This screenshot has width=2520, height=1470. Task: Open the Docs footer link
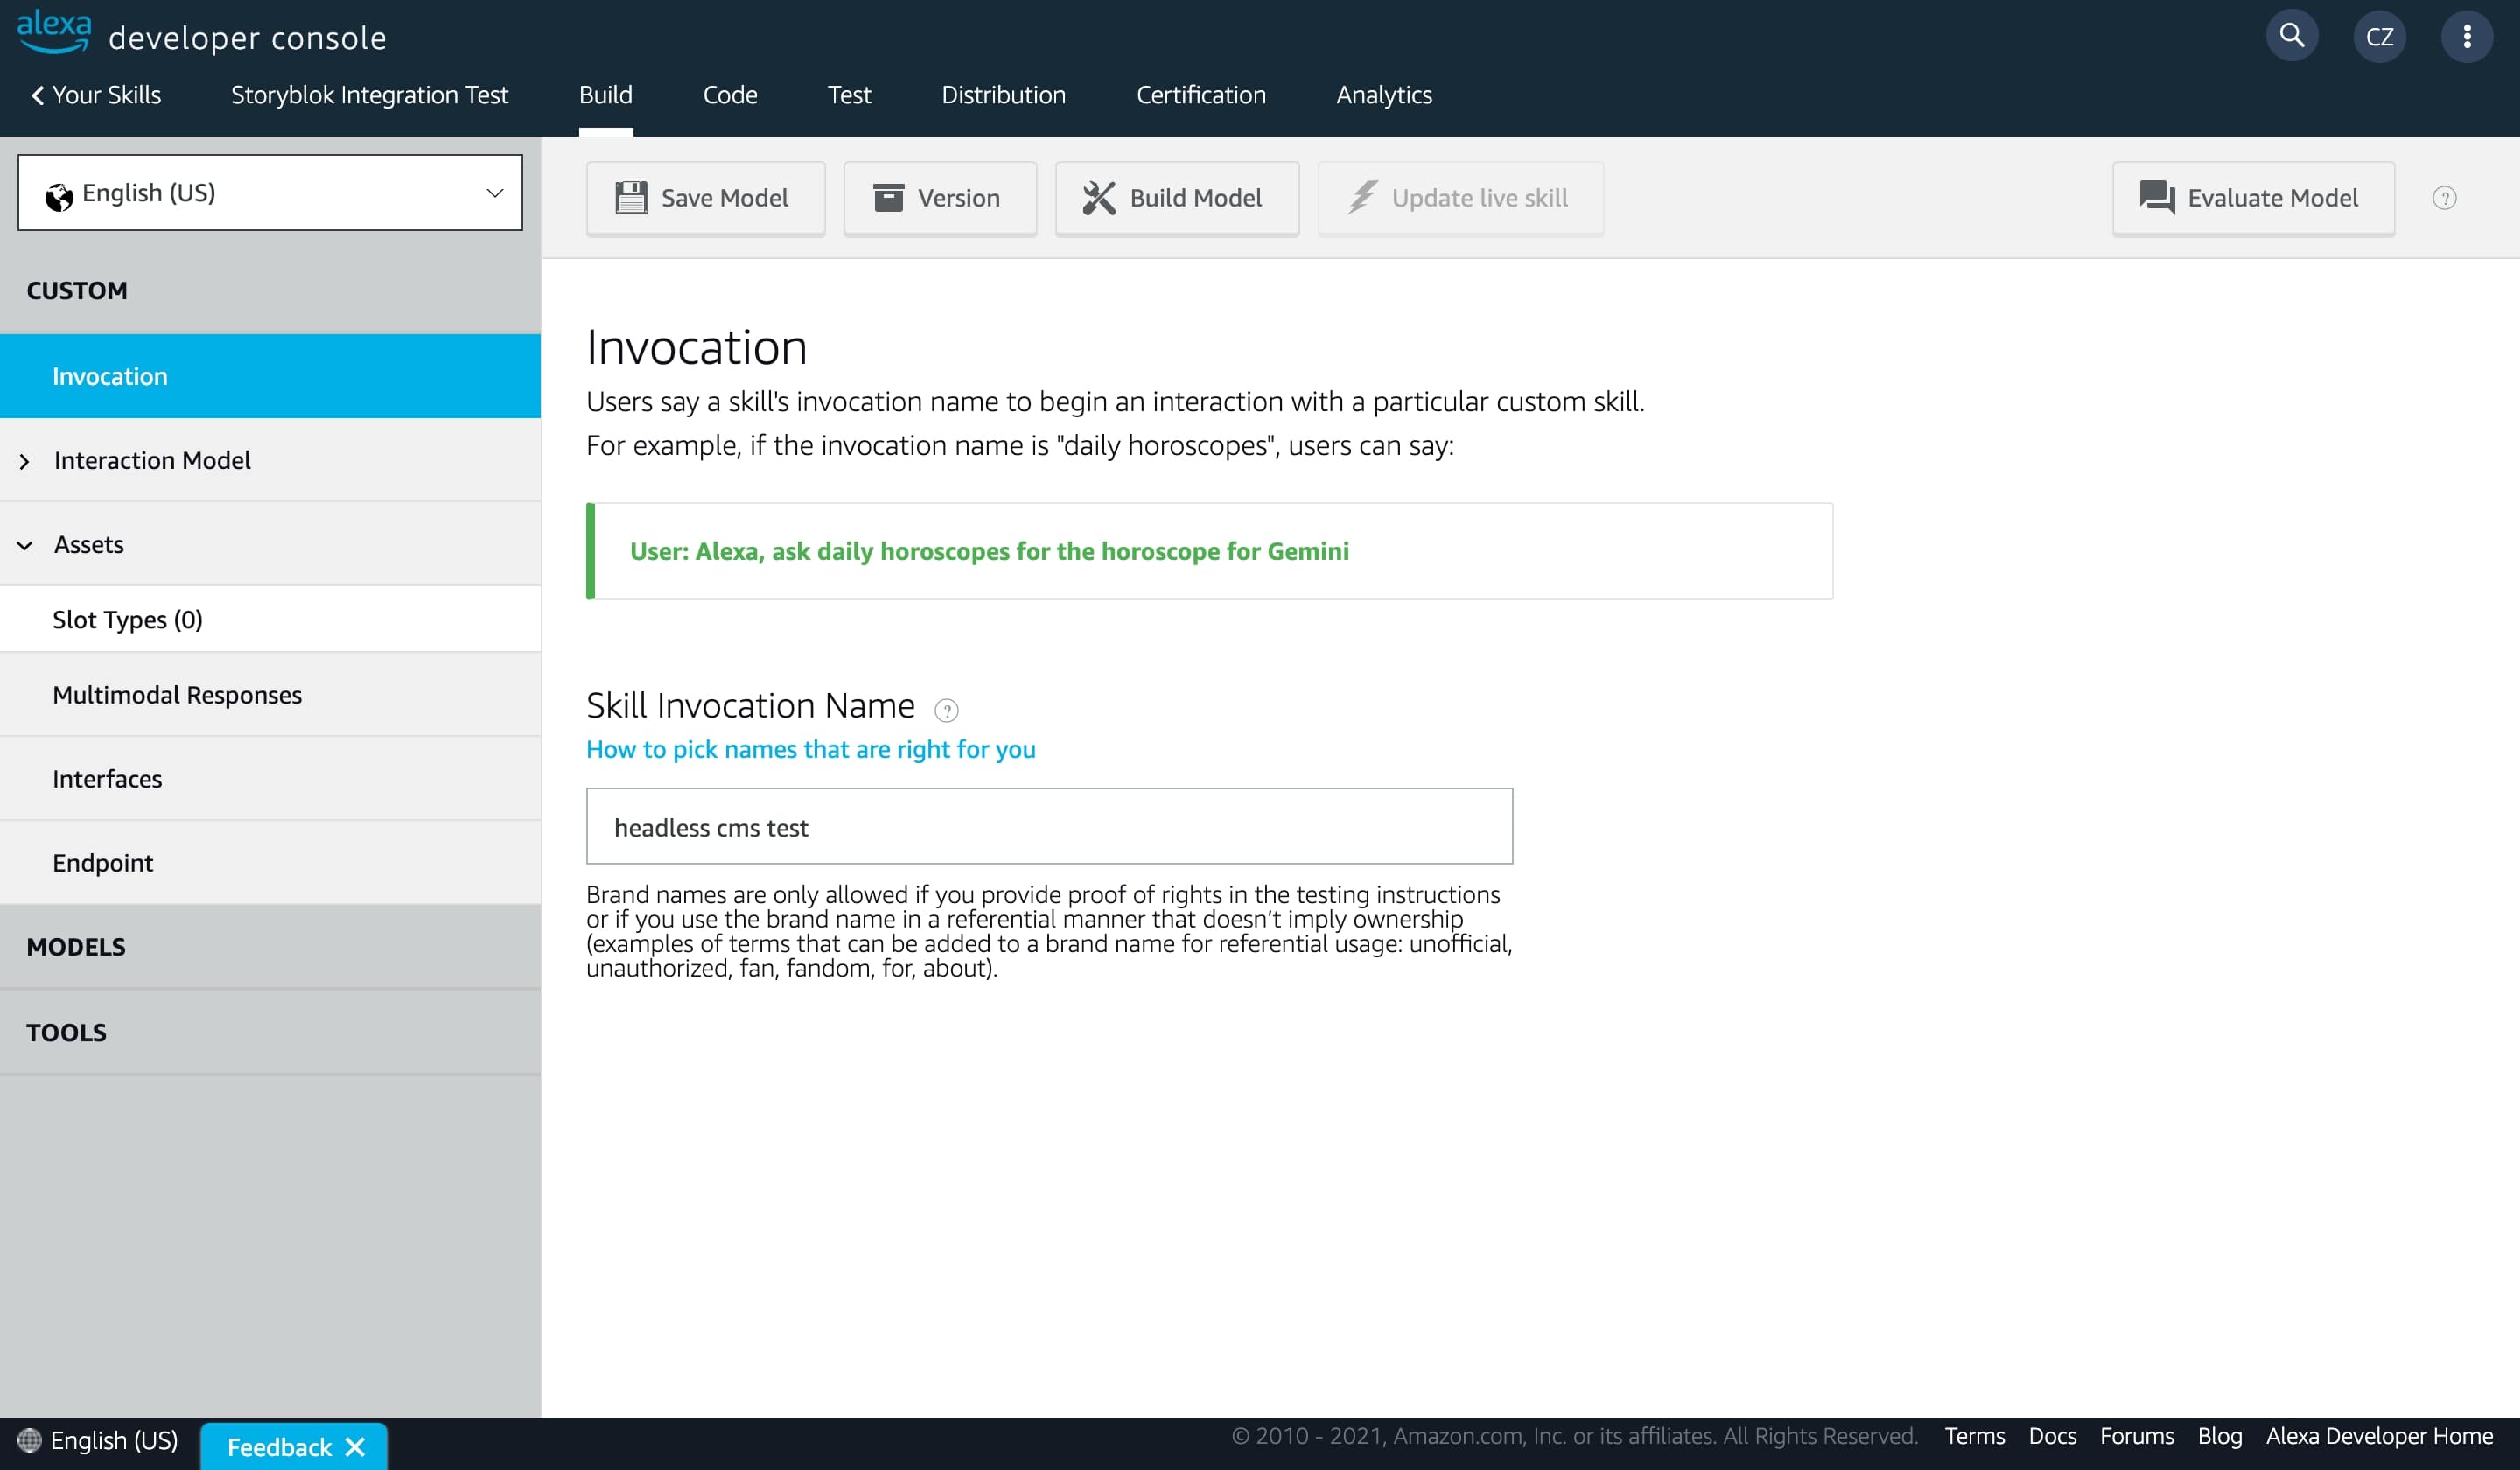click(x=2052, y=1436)
